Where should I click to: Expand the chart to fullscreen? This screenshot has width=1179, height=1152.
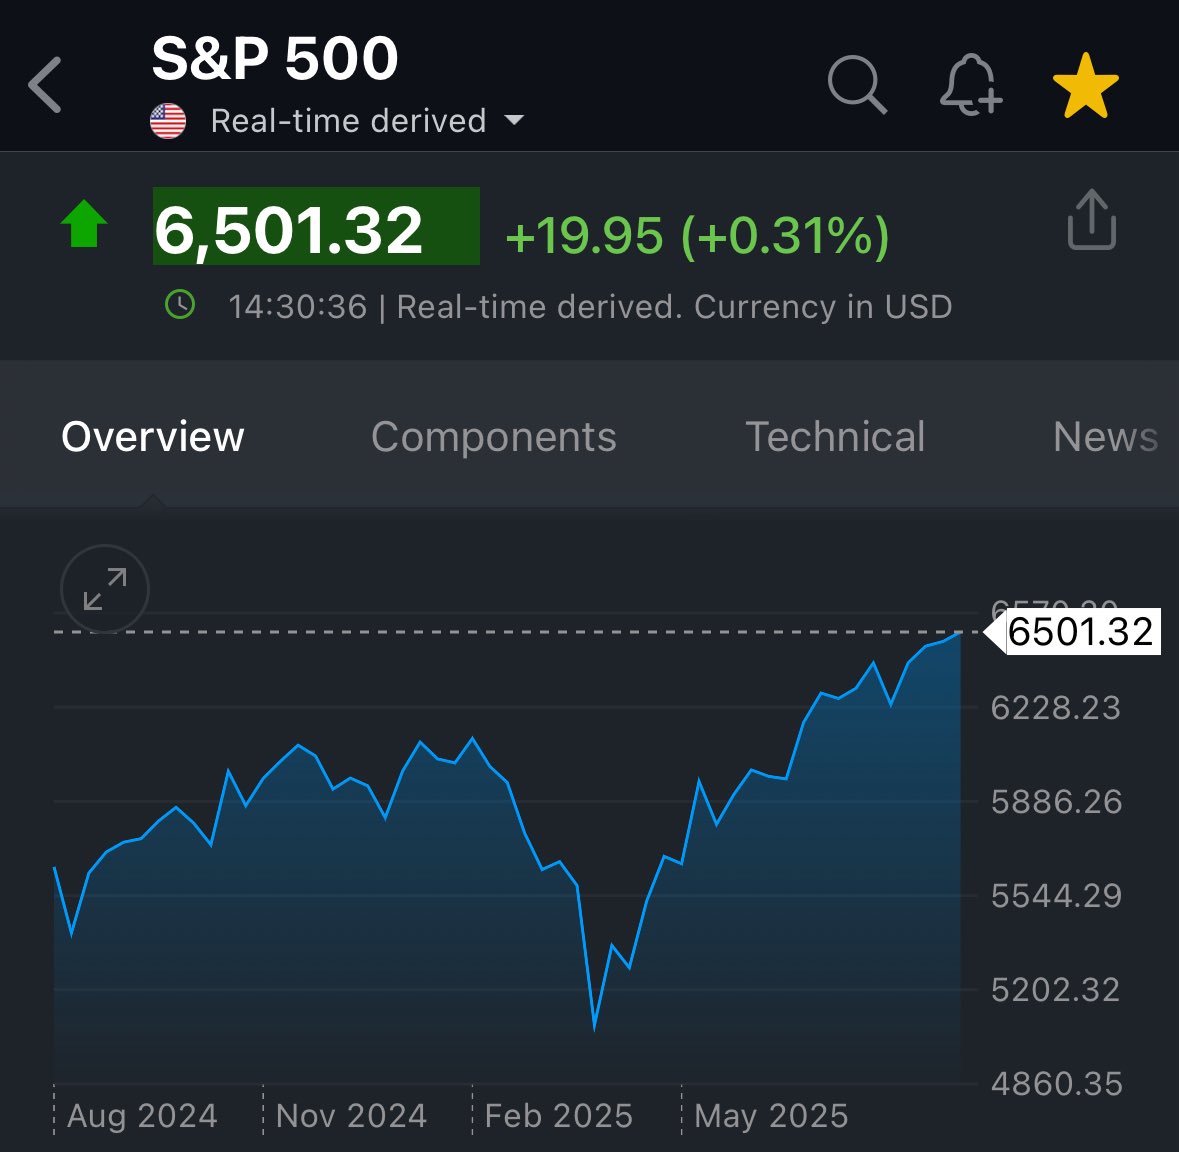click(105, 589)
